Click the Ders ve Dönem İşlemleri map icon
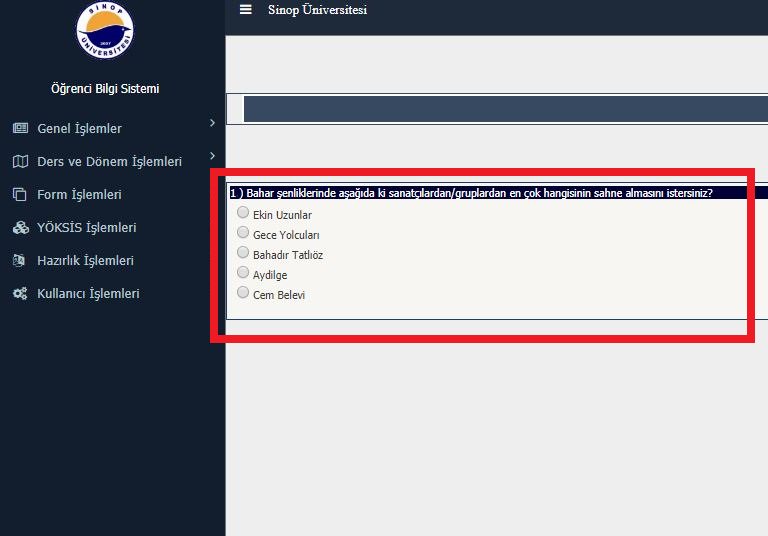The height and width of the screenshot is (536, 768). point(20,161)
